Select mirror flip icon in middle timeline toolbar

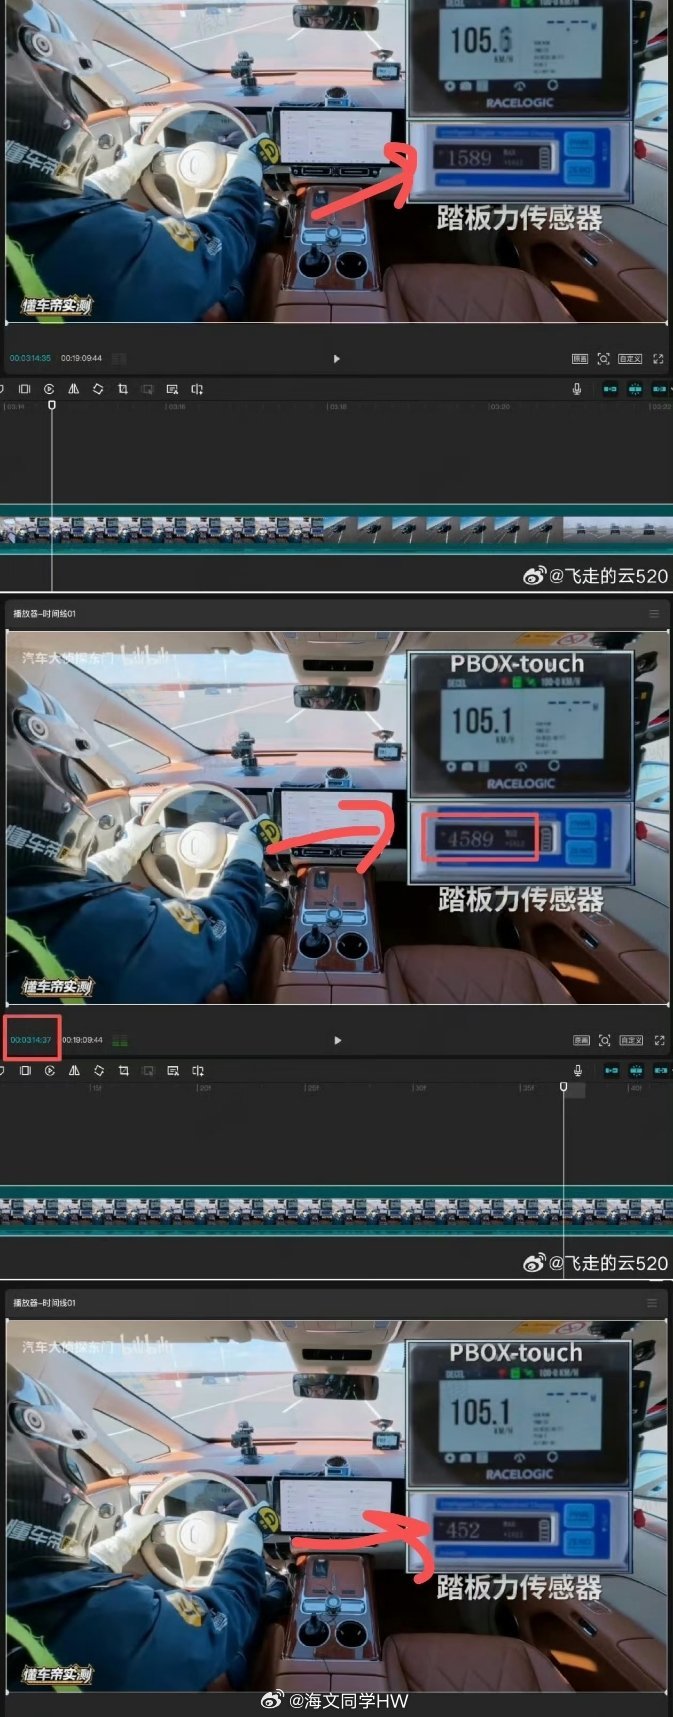click(74, 1071)
